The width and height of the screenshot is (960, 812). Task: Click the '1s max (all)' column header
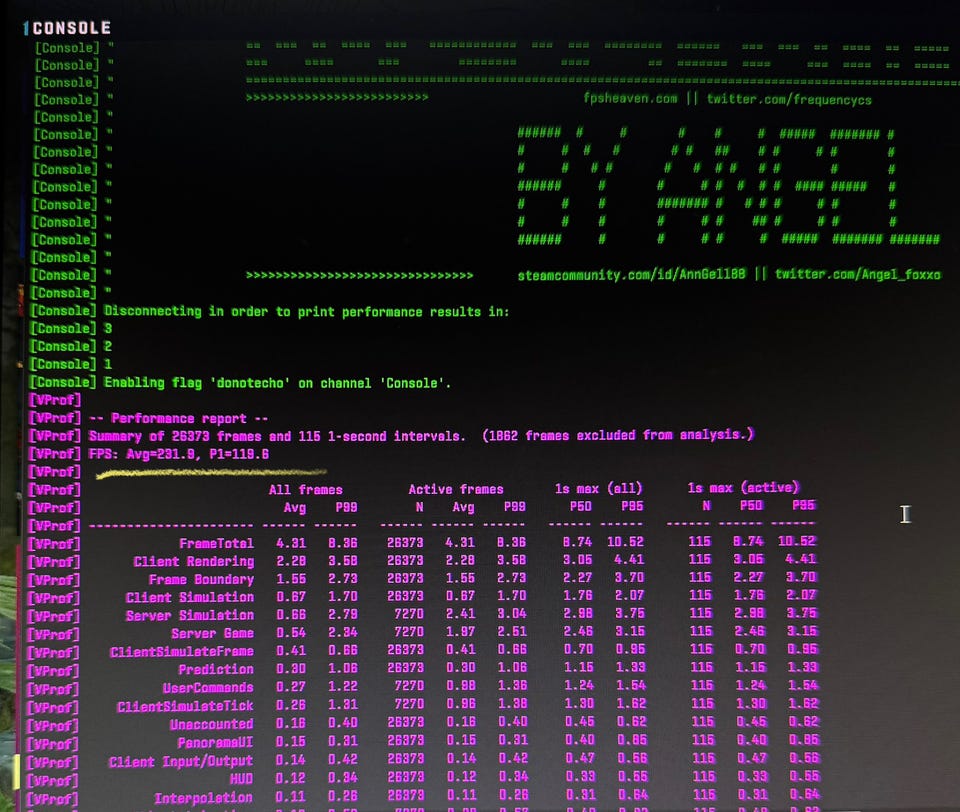(598, 488)
